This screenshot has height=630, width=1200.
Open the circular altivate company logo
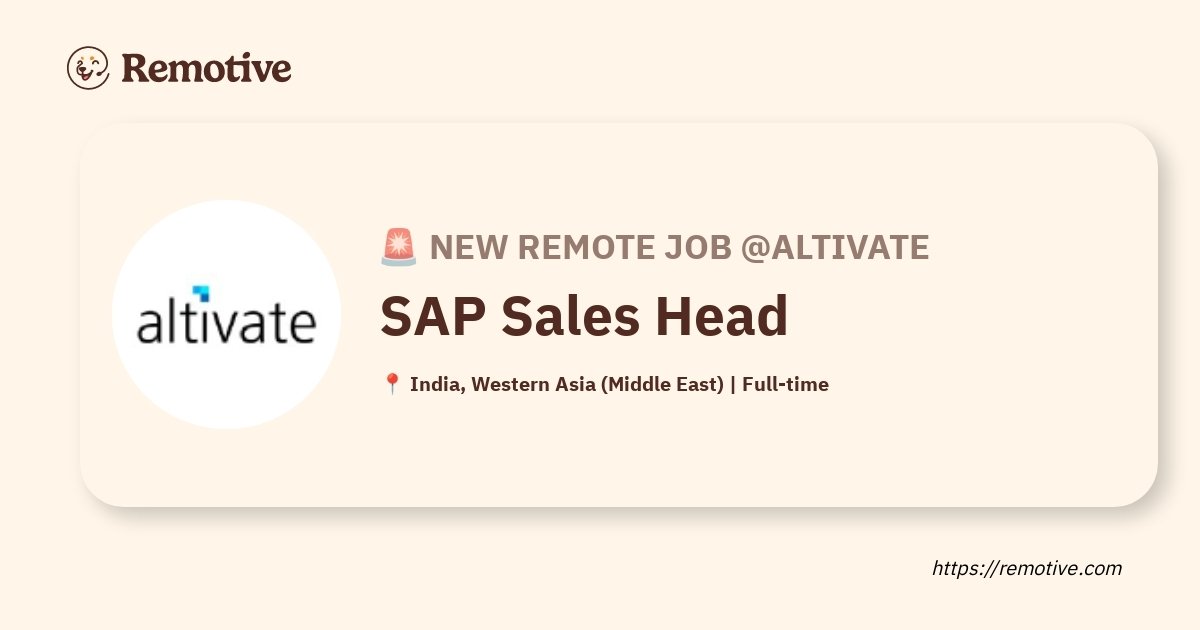(226, 315)
